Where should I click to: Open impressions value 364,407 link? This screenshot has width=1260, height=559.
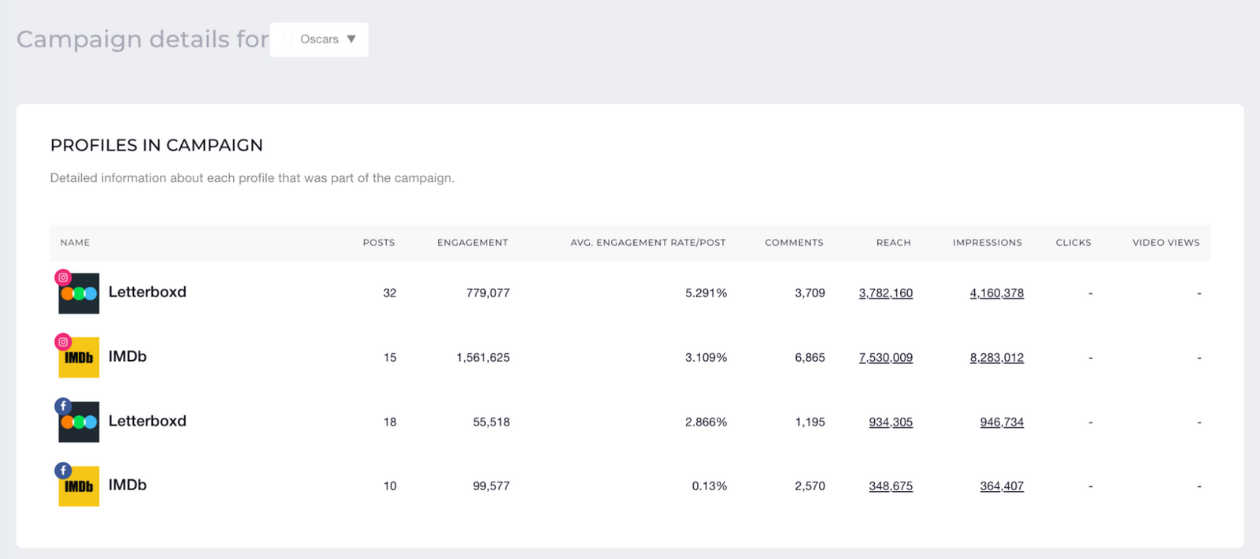click(x=1001, y=486)
